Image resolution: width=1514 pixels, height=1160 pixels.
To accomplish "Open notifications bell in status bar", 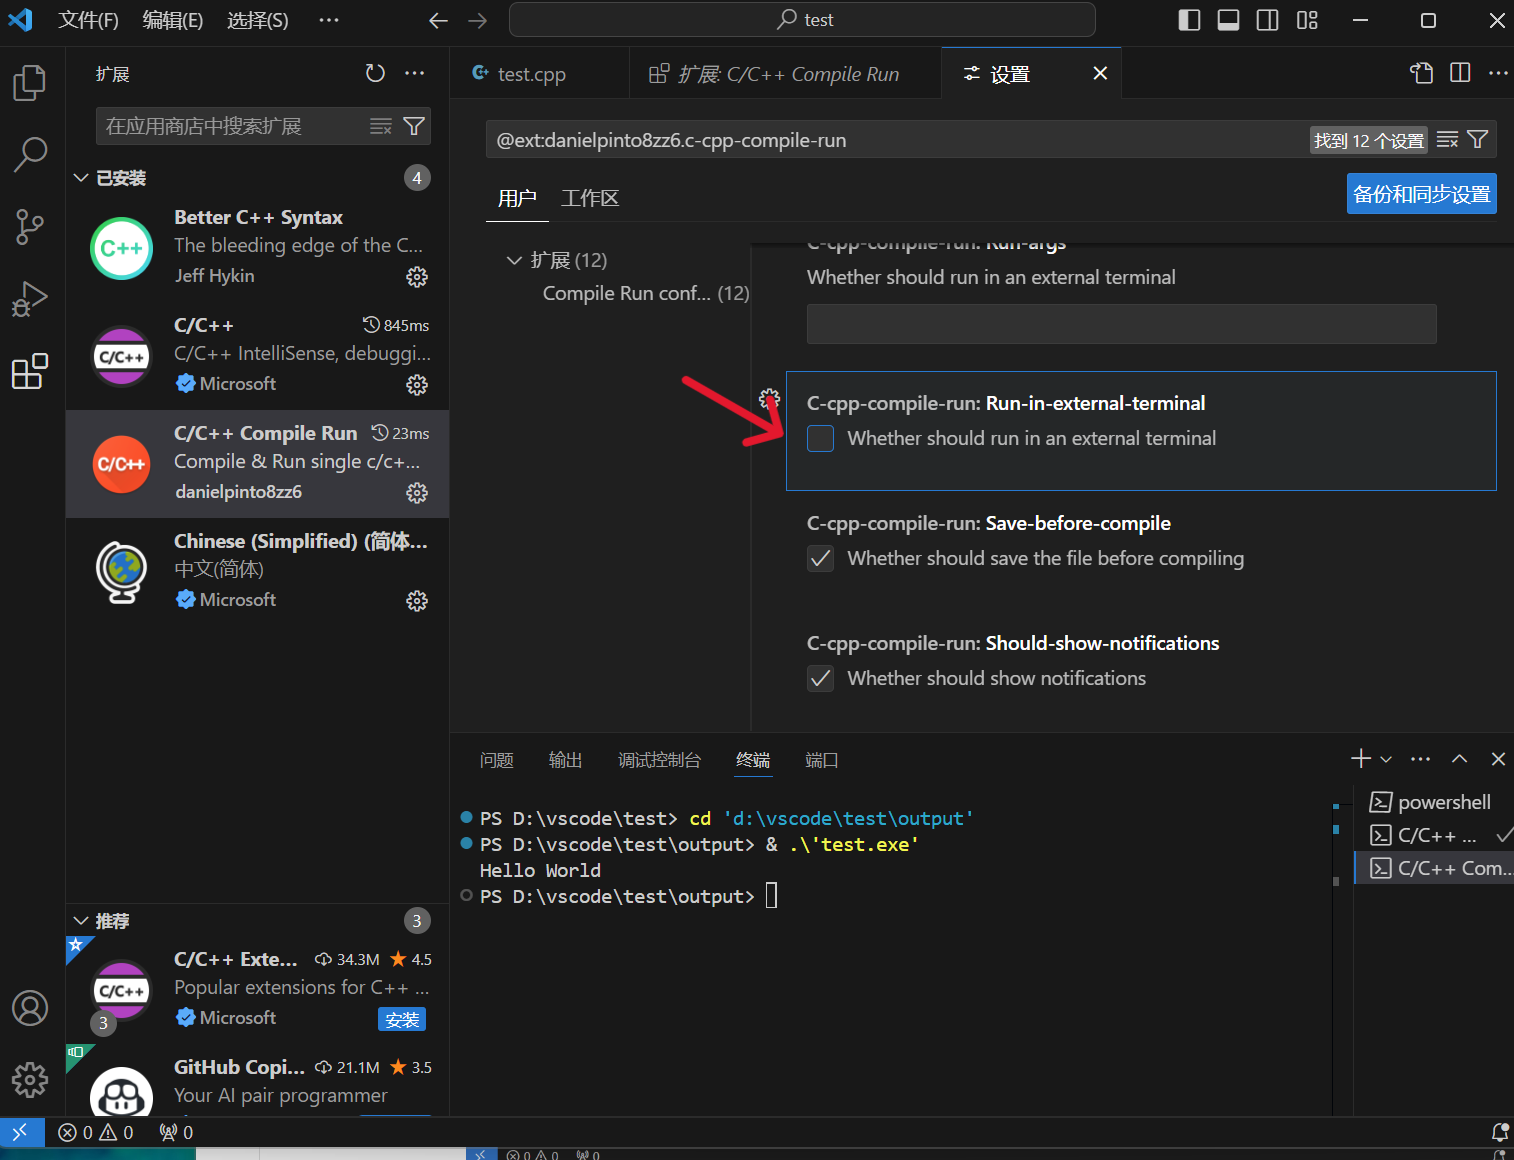I will click(x=1499, y=1132).
